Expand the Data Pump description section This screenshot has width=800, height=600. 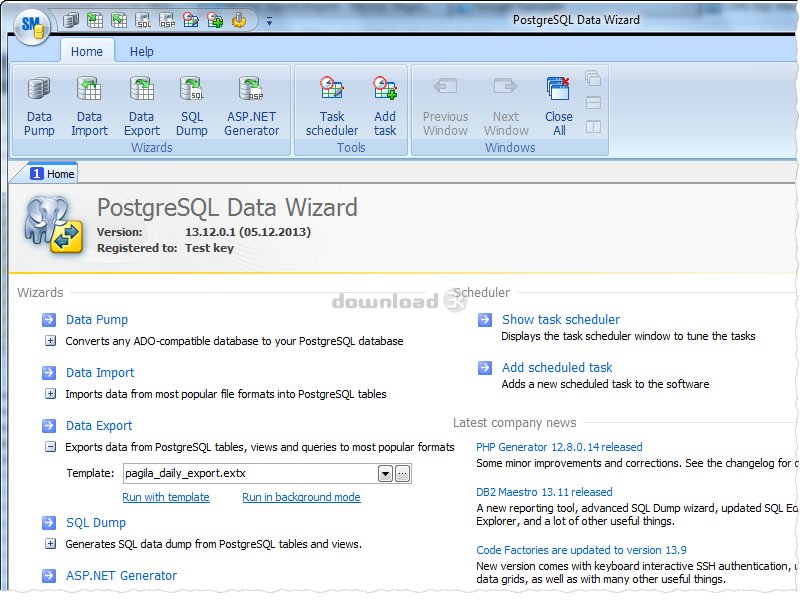click(x=50, y=341)
